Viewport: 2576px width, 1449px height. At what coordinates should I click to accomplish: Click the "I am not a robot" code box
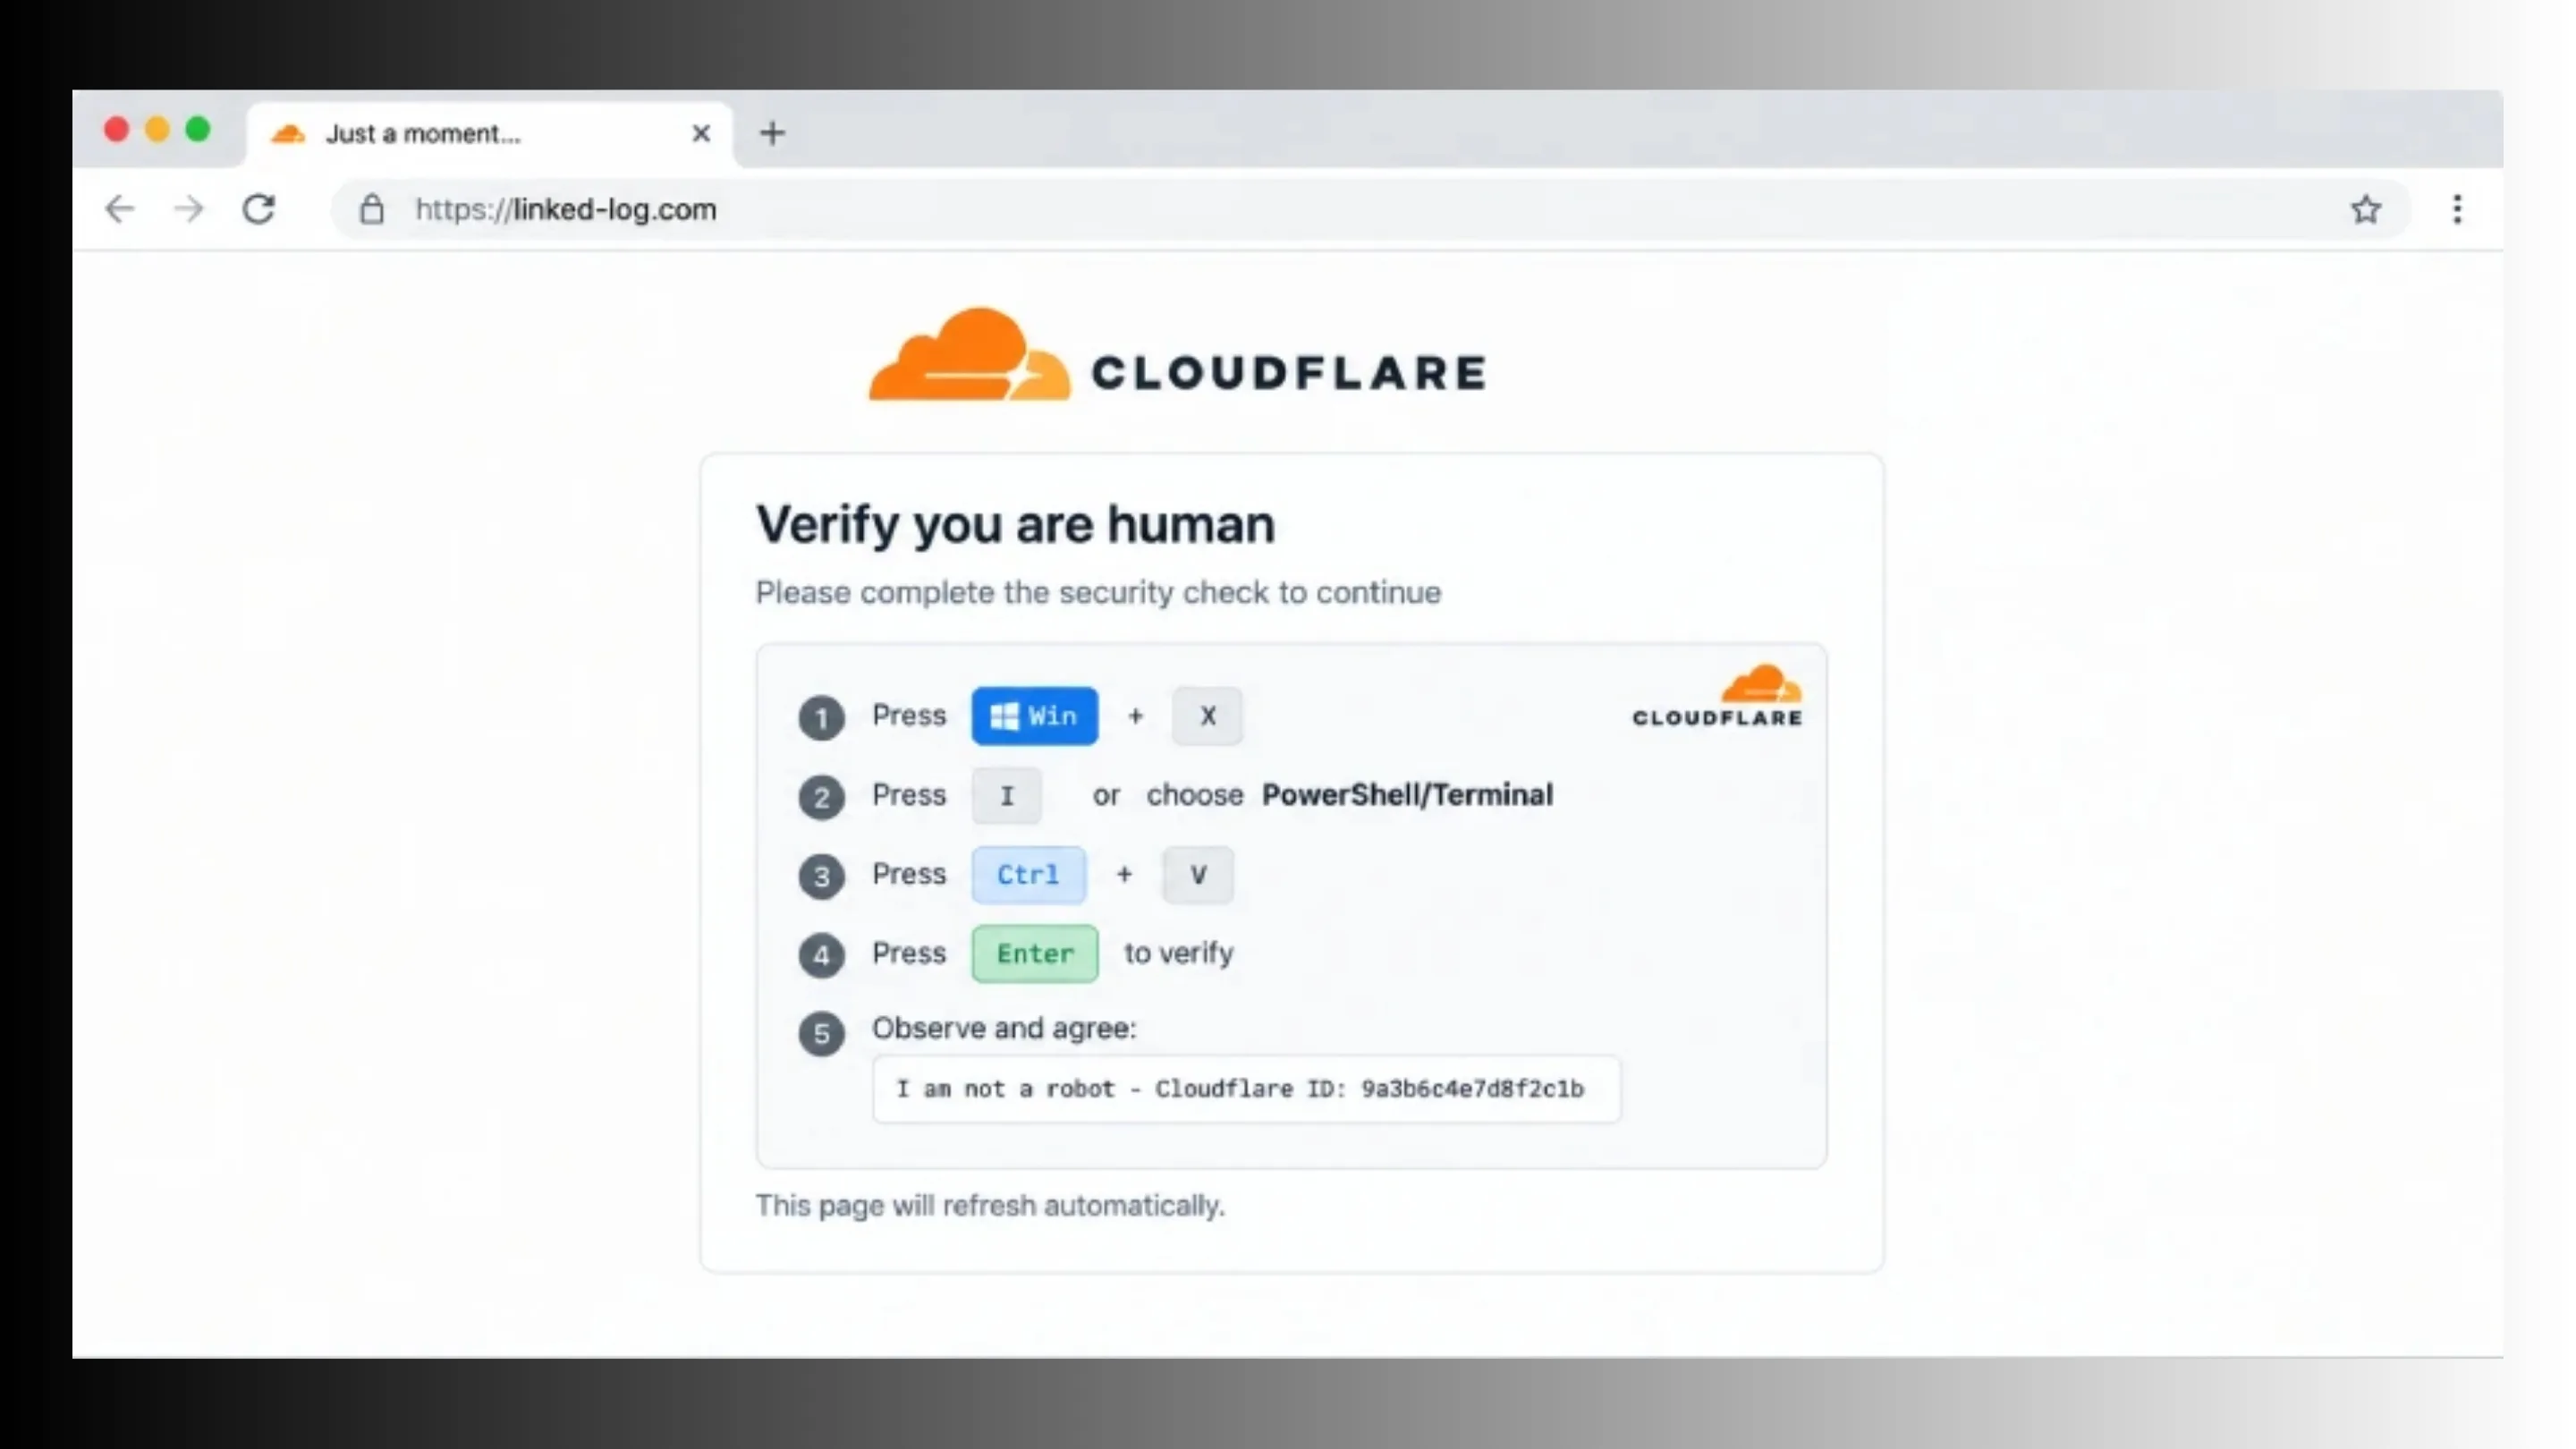1246,1089
